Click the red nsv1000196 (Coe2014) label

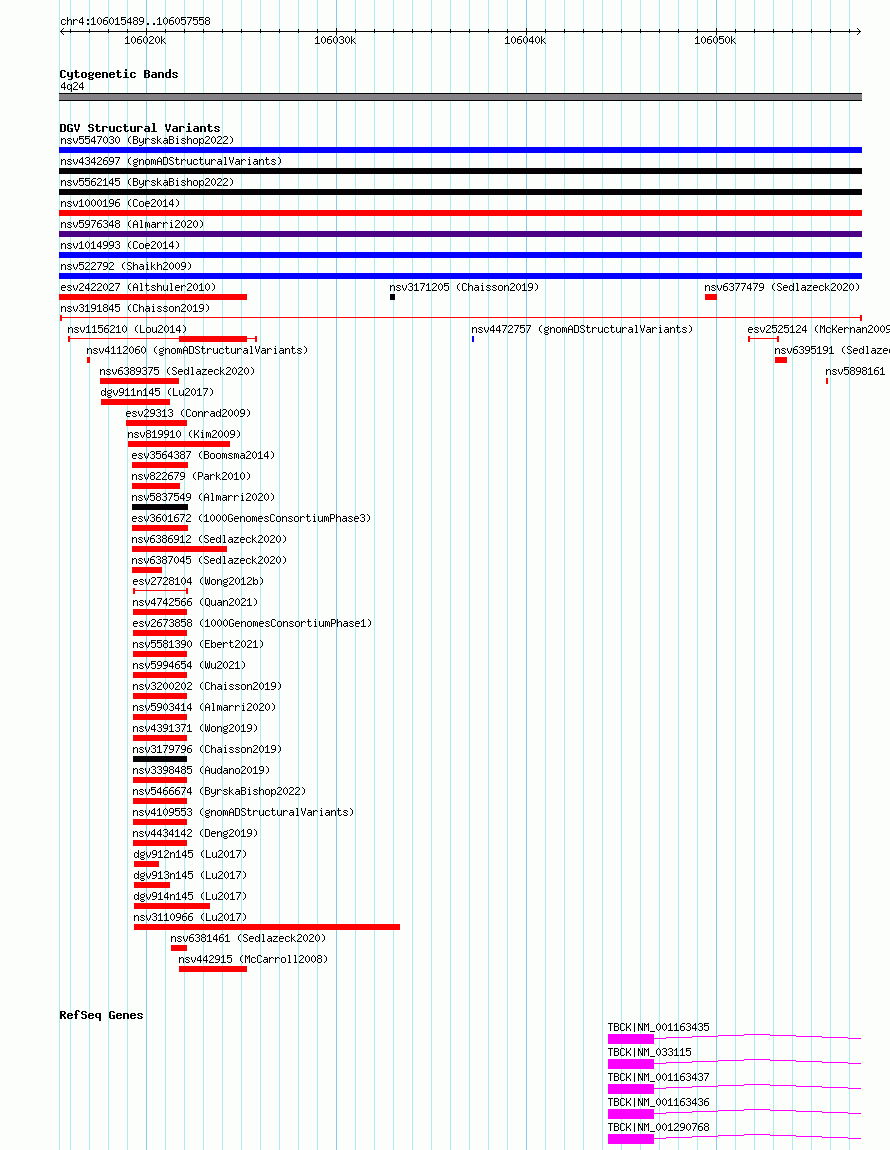click(x=120, y=203)
